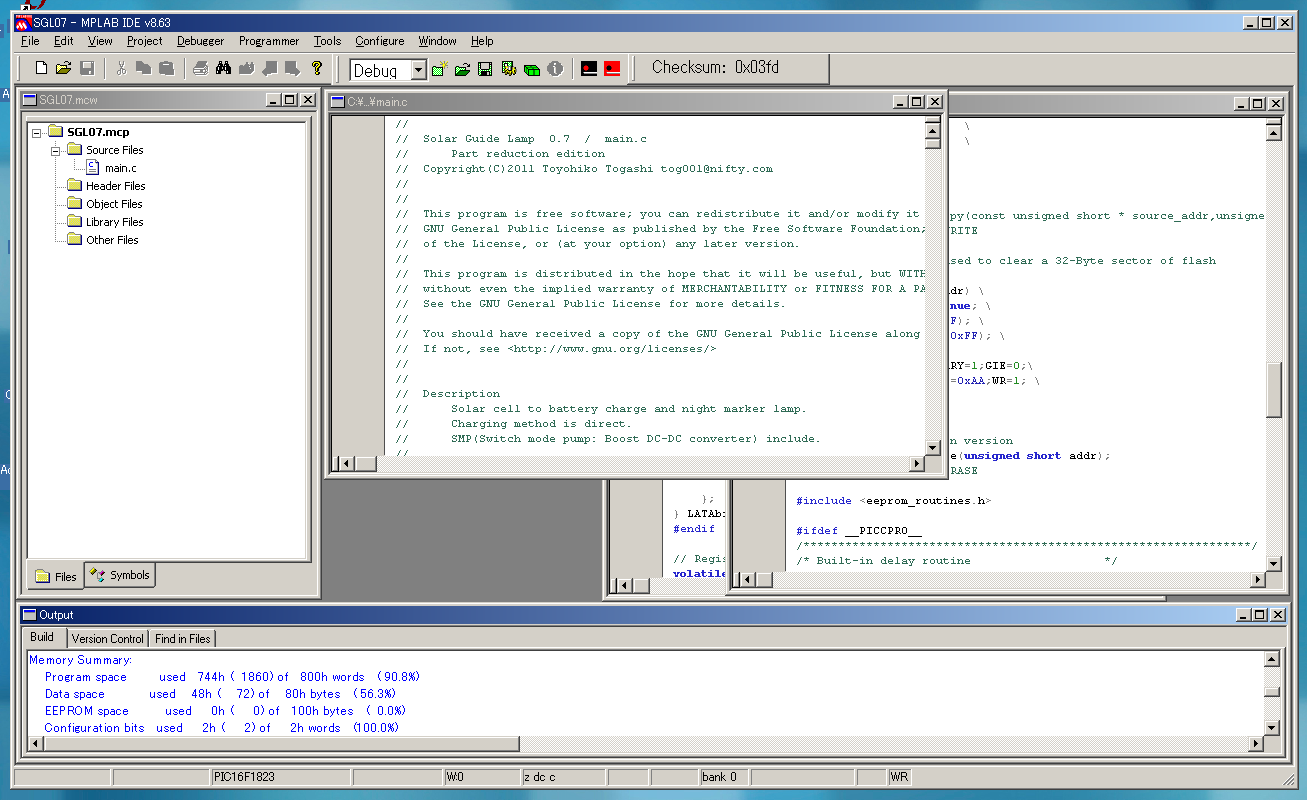Open the Window menu
The height and width of the screenshot is (800, 1307).
pyautogui.click(x=437, y=41)
